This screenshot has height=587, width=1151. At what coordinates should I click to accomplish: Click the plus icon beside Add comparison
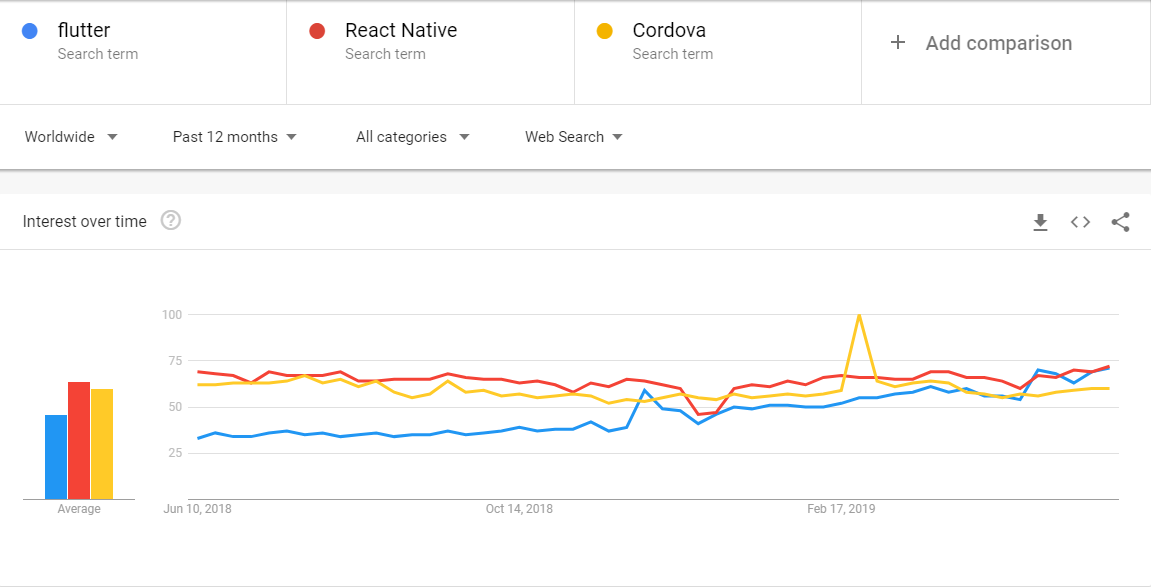897,43
